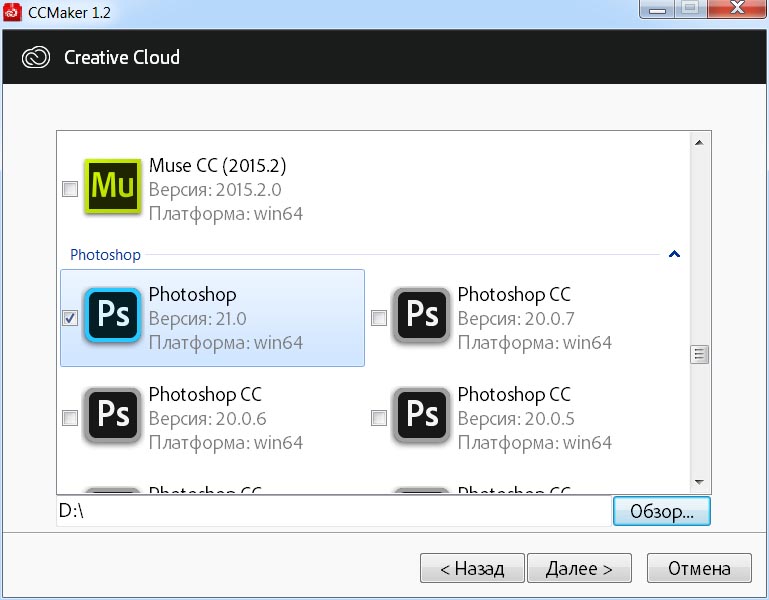Screen dimensions: 769x600
Task: Check the Muse CC (2015.2) checkbox
Action: pyautogui.click(x=70, y=189)
